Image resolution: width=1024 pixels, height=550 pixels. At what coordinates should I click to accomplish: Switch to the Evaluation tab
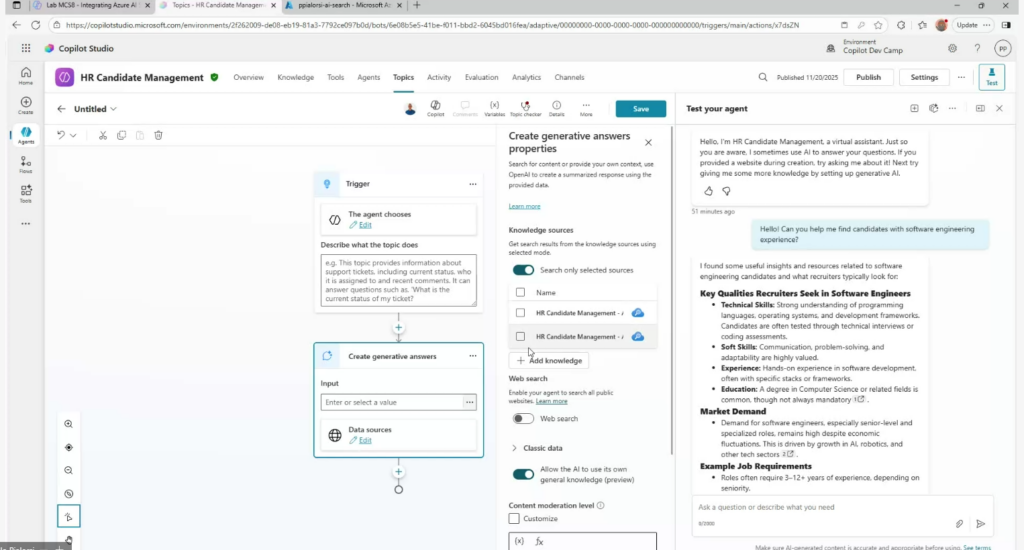481,77
